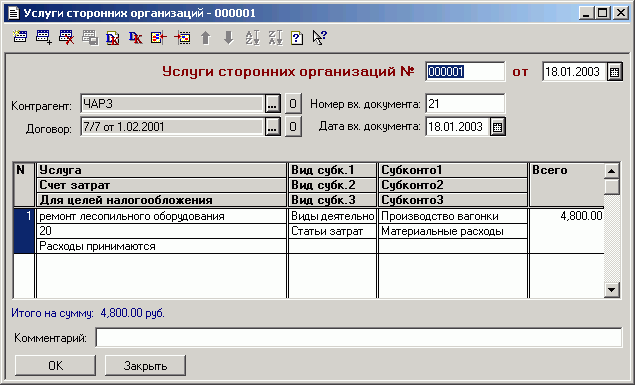Viewport: 635px width, 385px height.
Task: Click the document icon in title bar
Action: pyautogui.click(x=14, y=13)
